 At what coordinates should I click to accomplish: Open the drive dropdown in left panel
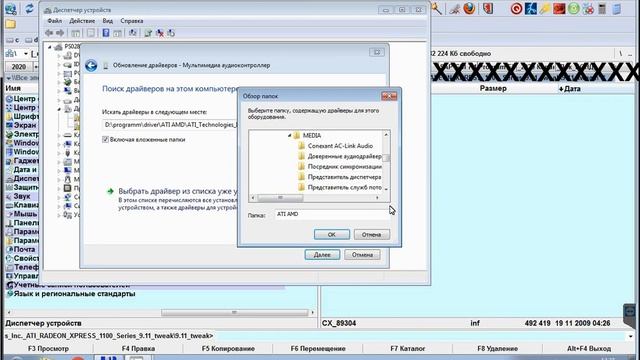click(x=25, y=53)
